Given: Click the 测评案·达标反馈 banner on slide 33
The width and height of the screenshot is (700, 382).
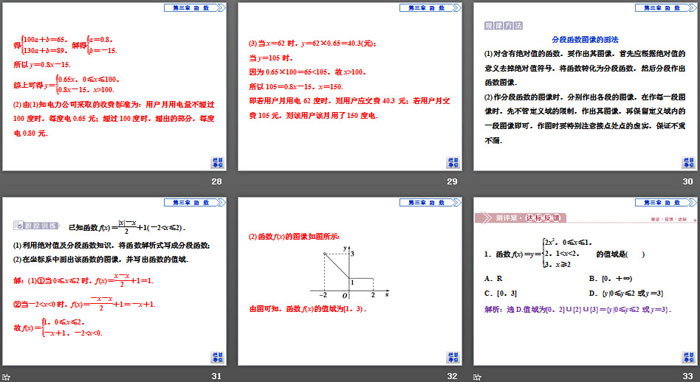Looking at the screenshot, I should (x=521, y=218).
